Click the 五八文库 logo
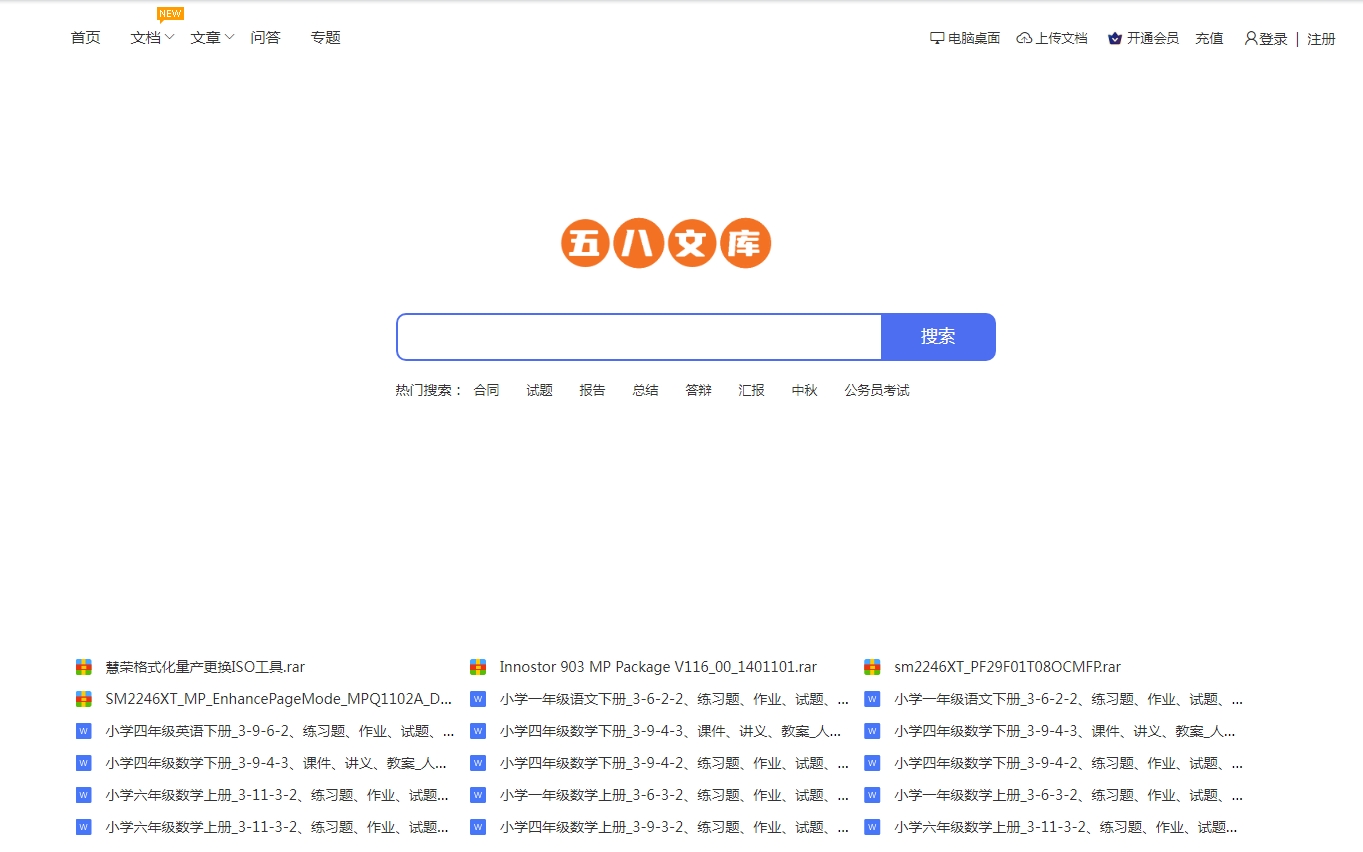 [x=665, y=242]
